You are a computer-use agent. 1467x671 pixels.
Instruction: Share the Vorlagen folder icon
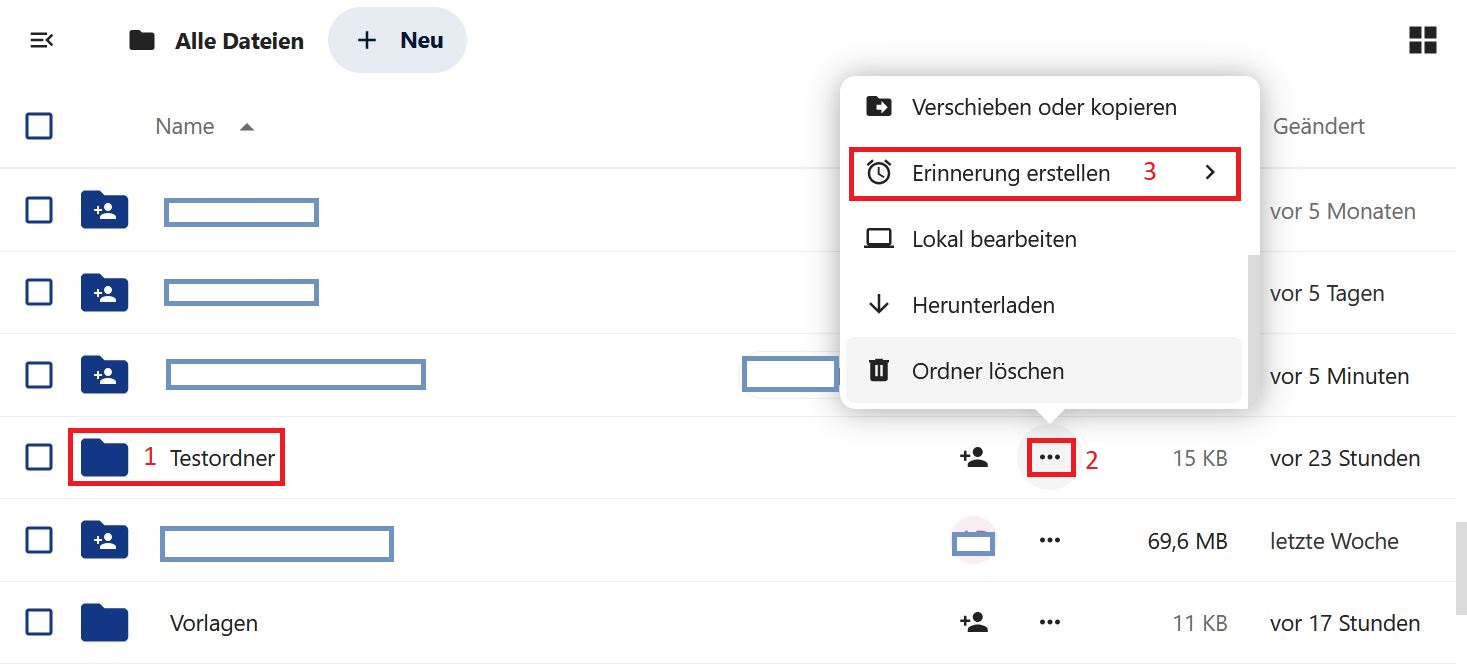click(x=973, y=622)
